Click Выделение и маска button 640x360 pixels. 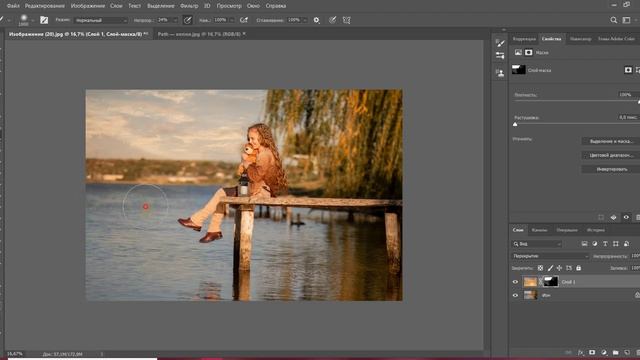coord(611,141)
